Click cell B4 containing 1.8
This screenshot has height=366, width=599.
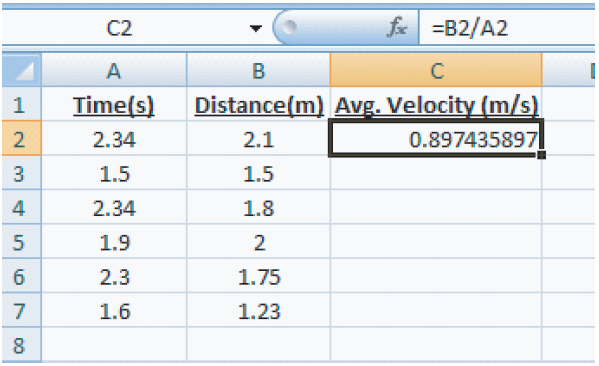pos(258,207)
